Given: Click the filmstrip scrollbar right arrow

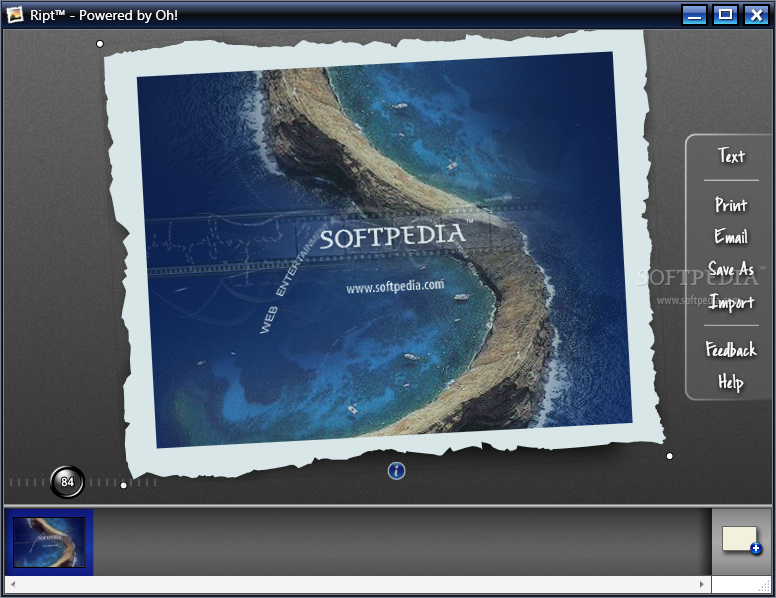Looking at the screenshot, I should click(x=702, y=584).
